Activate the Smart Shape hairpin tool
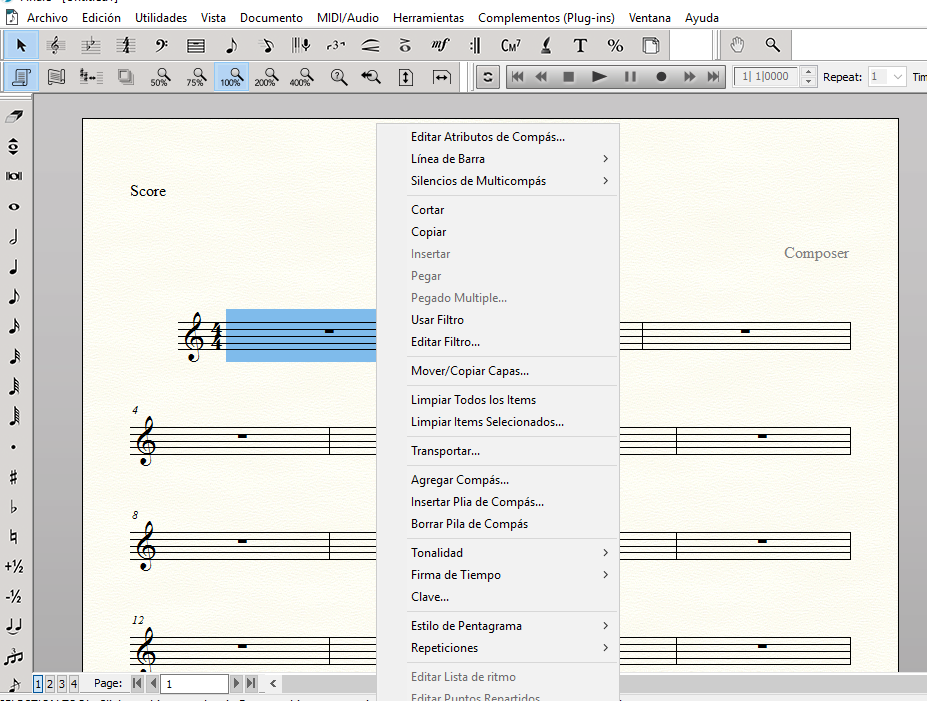This screenshot has width=927, height=701. point(370,45)
